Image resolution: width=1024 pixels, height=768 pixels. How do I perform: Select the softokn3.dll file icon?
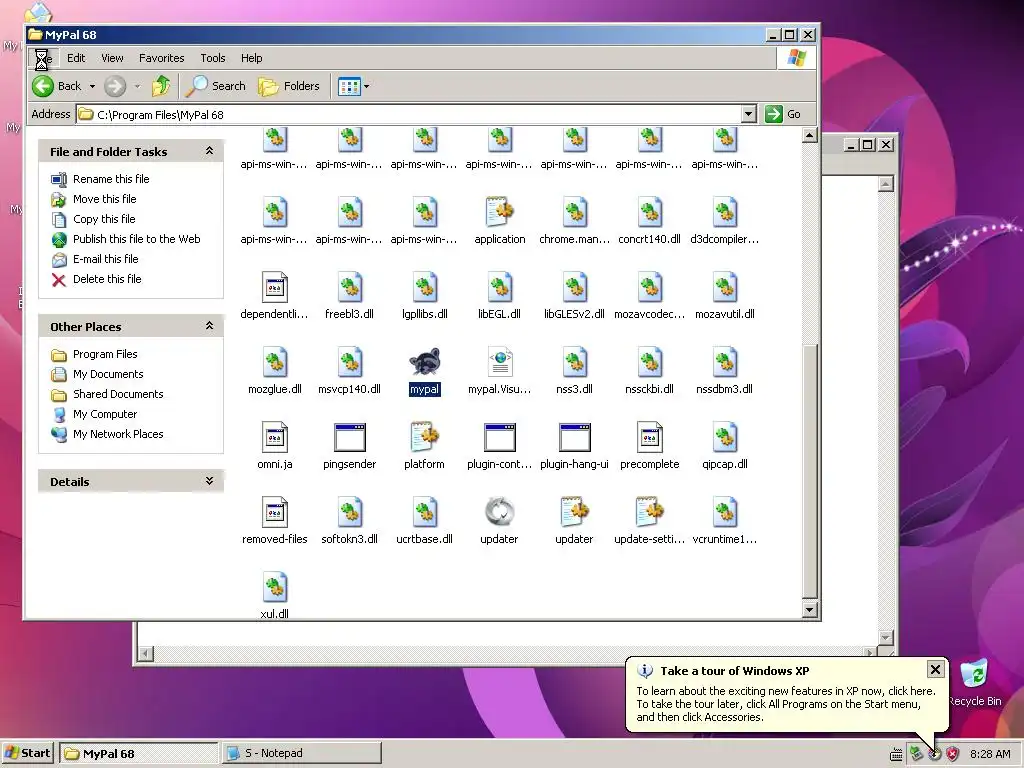pyautogui.click(x=349, y=512)
